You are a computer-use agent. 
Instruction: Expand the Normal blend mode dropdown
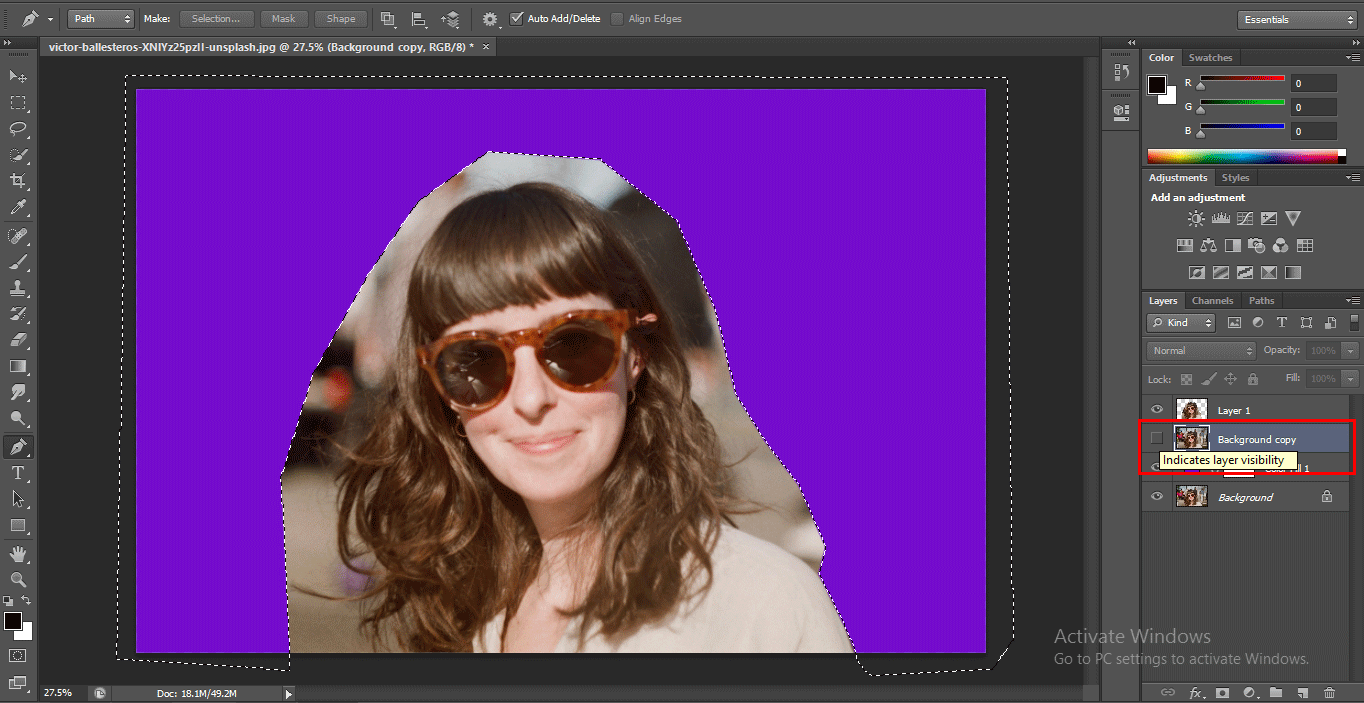coord(1200,351)
